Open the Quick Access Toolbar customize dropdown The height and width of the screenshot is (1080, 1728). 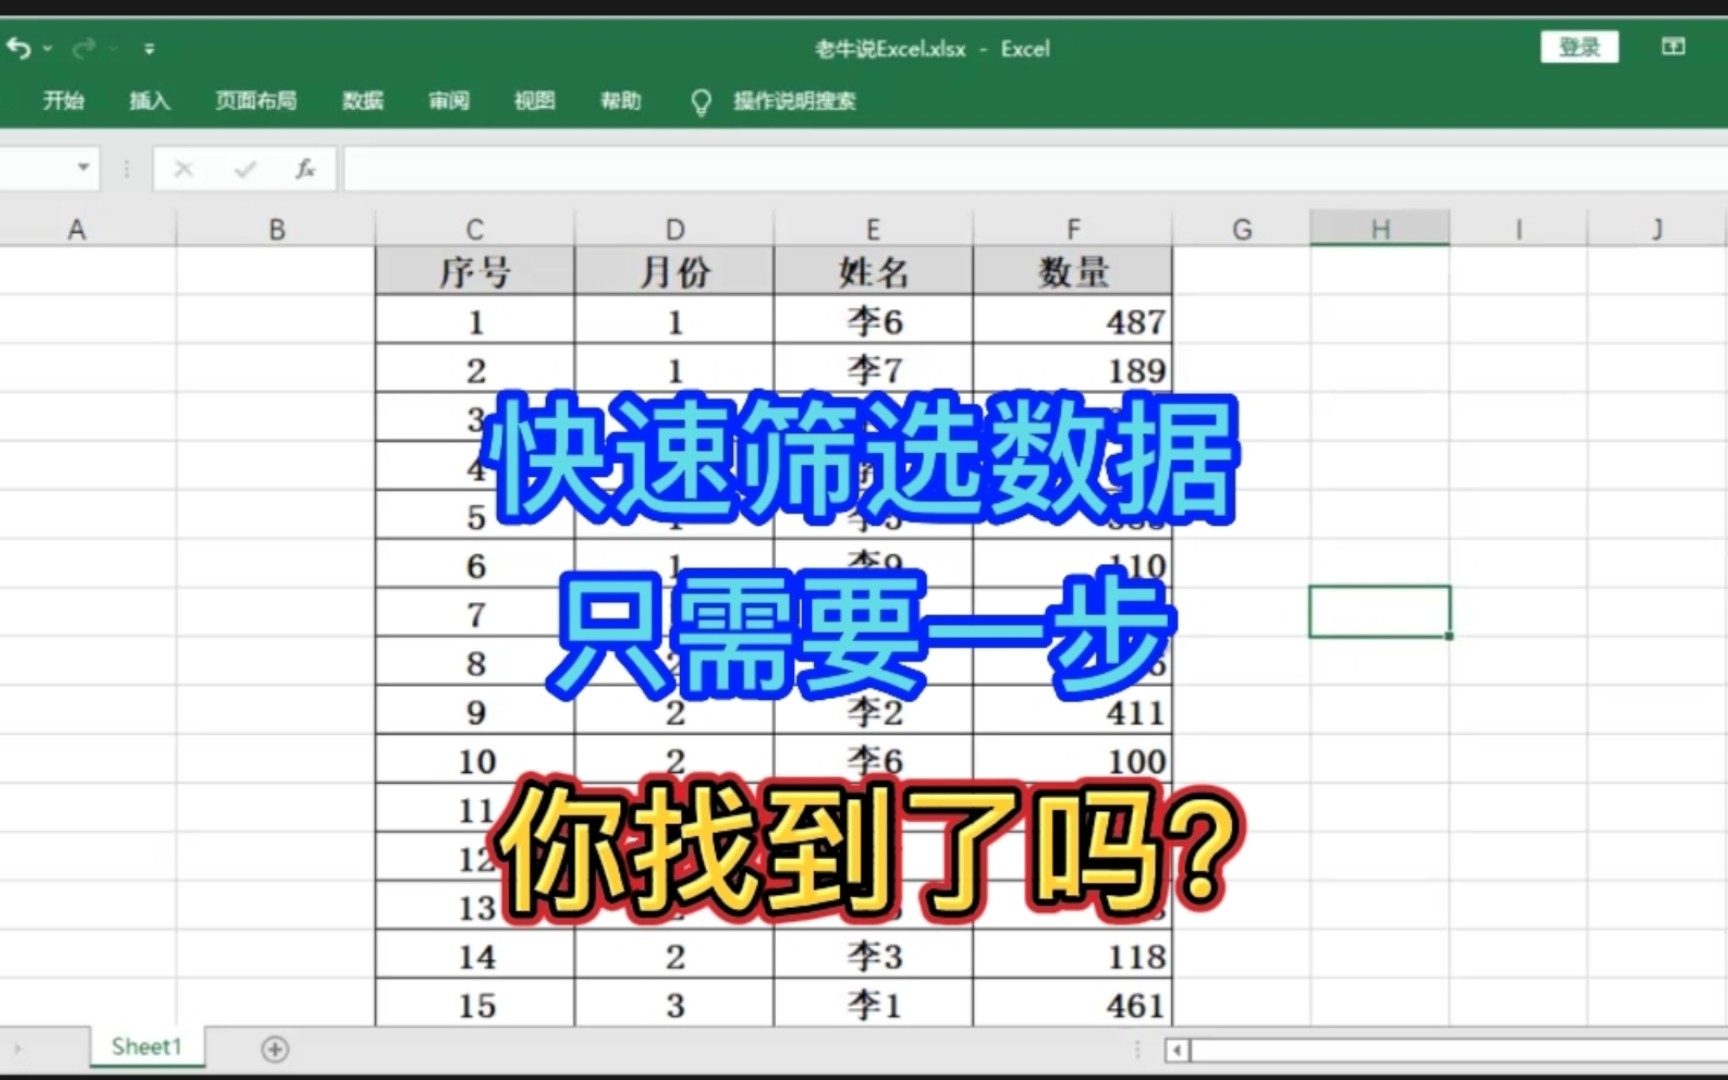(x=149, y=47)
